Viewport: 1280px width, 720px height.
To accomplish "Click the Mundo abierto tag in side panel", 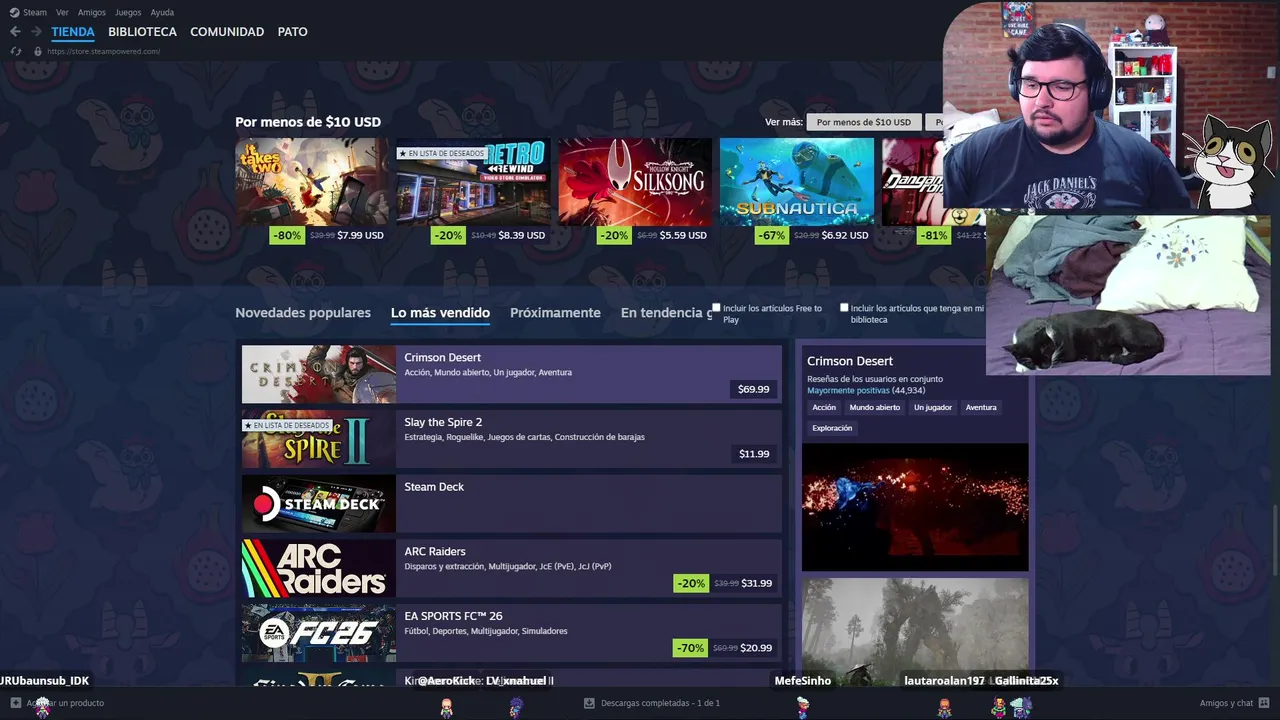I will pyautogui.click(x=875, y=407).
